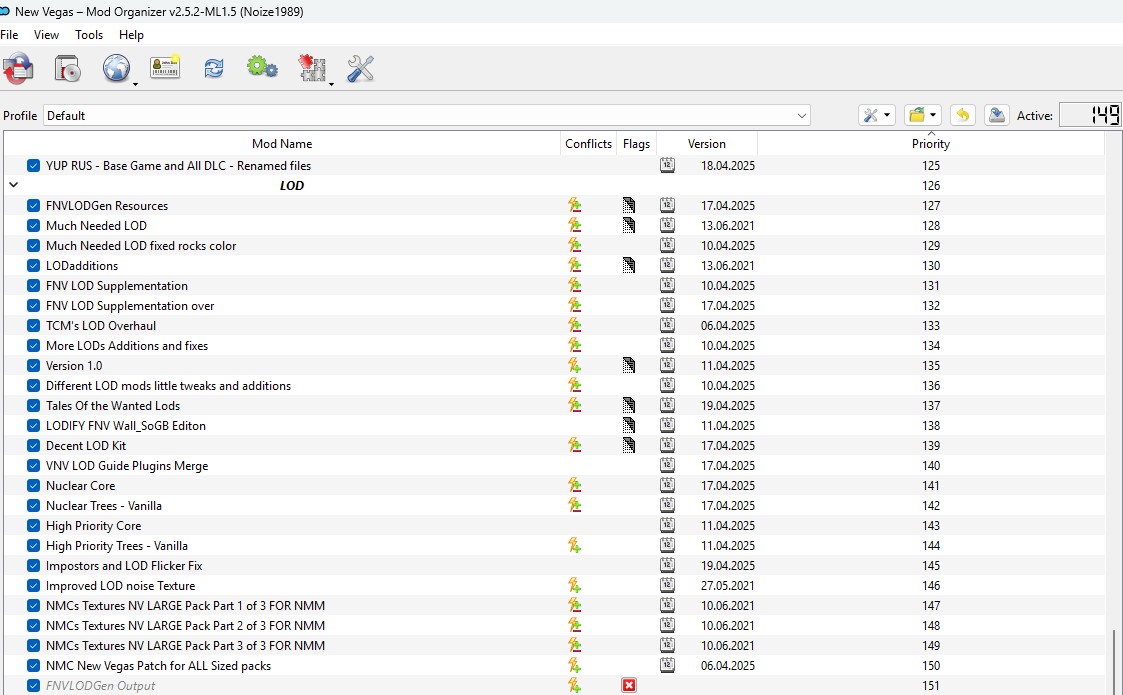Click the conflict icon on Improved LOD noise Texture

[x=574, y=586]
